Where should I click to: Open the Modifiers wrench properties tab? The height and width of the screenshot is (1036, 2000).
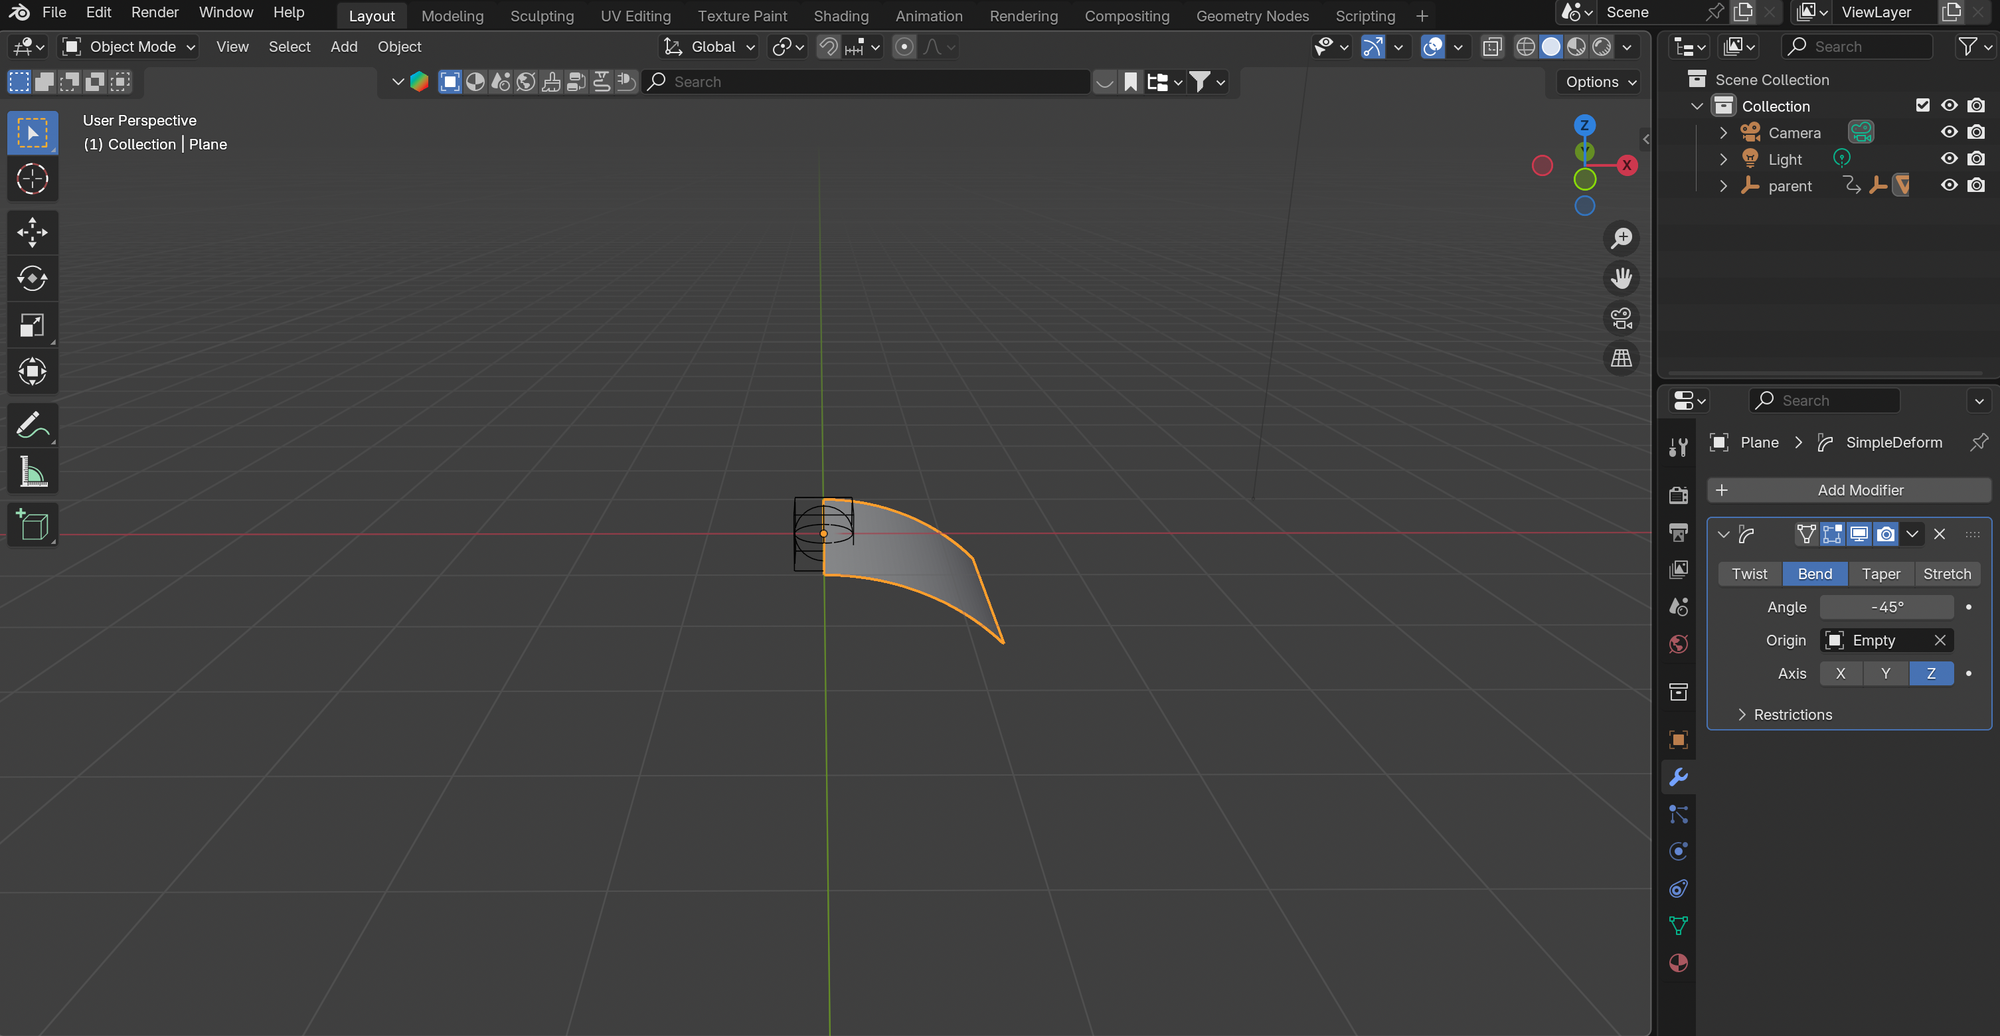tap(1678, 777)
